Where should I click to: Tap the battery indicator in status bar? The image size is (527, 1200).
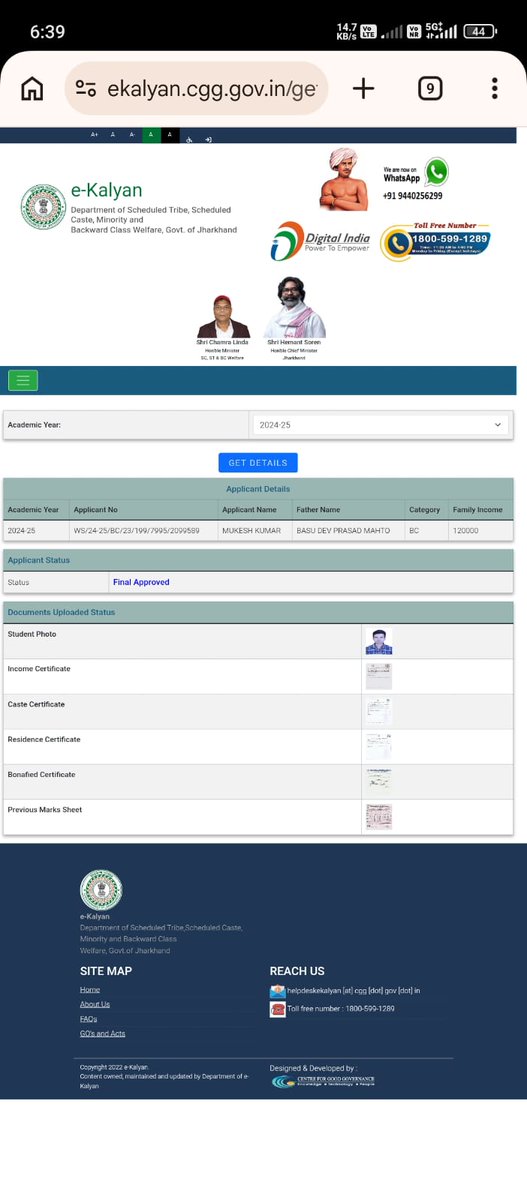[481, 31]
